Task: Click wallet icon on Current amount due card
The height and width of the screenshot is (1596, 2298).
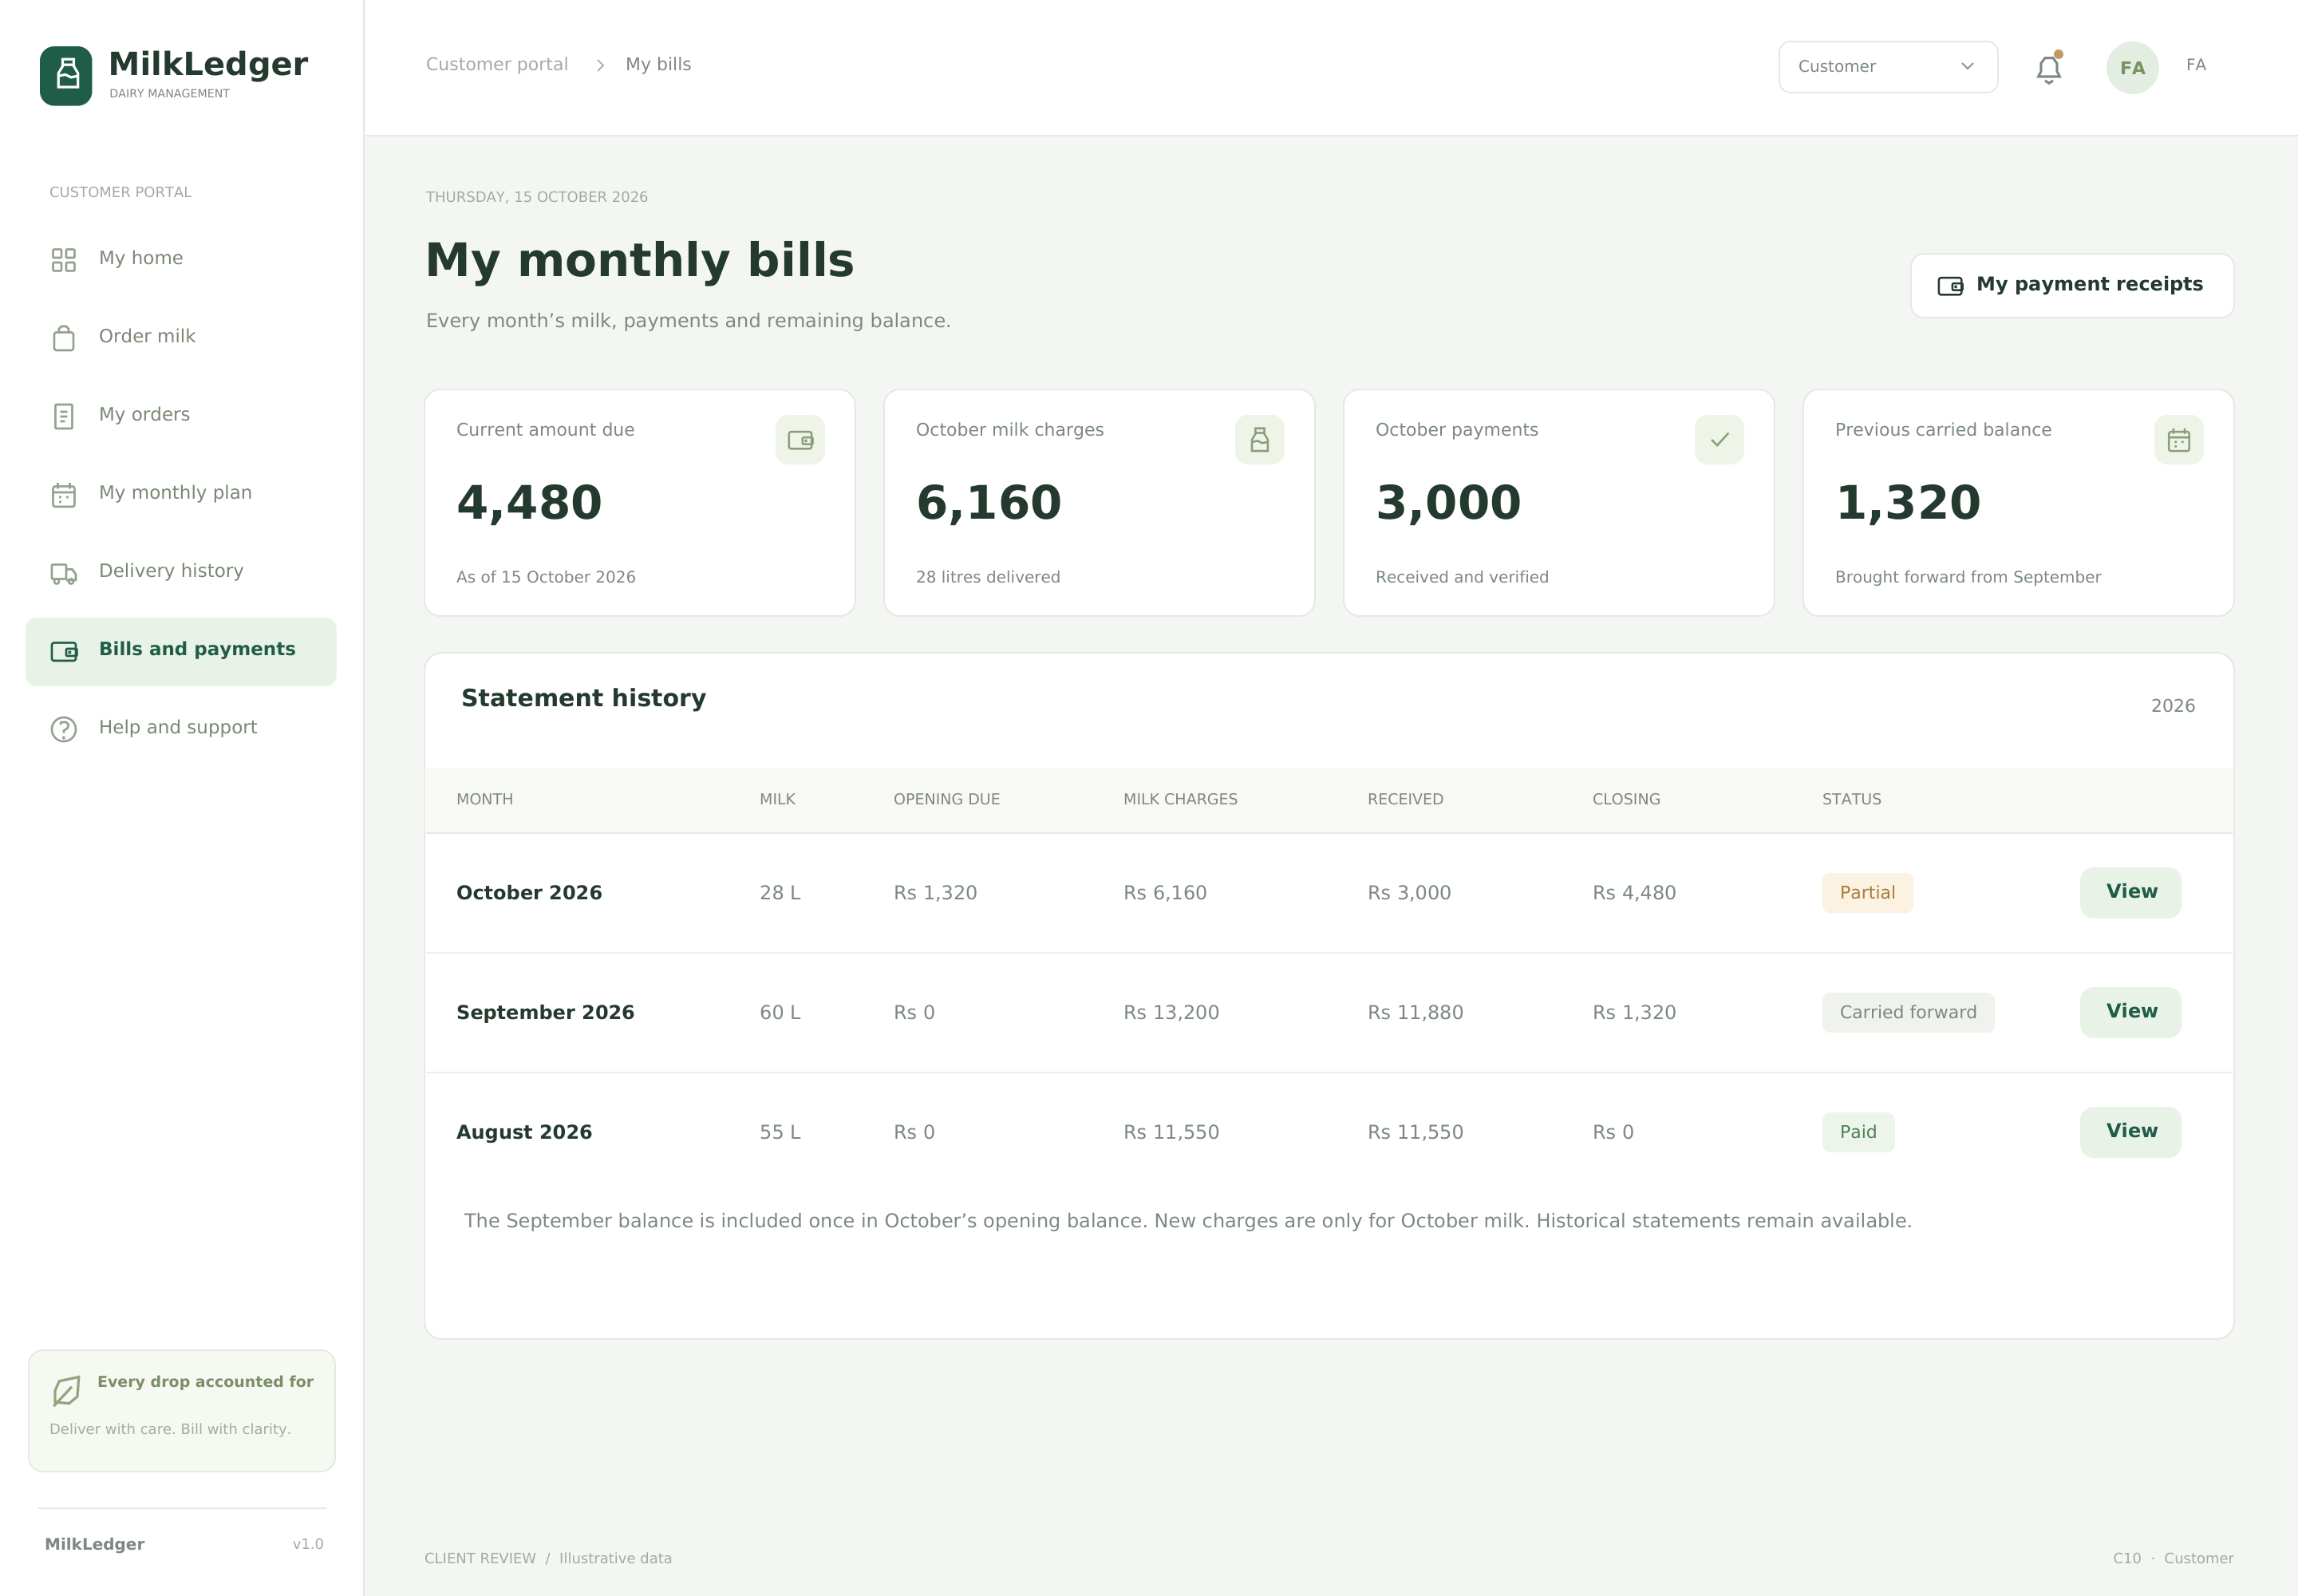Action: pyautogui.click(x=800, y=440)
